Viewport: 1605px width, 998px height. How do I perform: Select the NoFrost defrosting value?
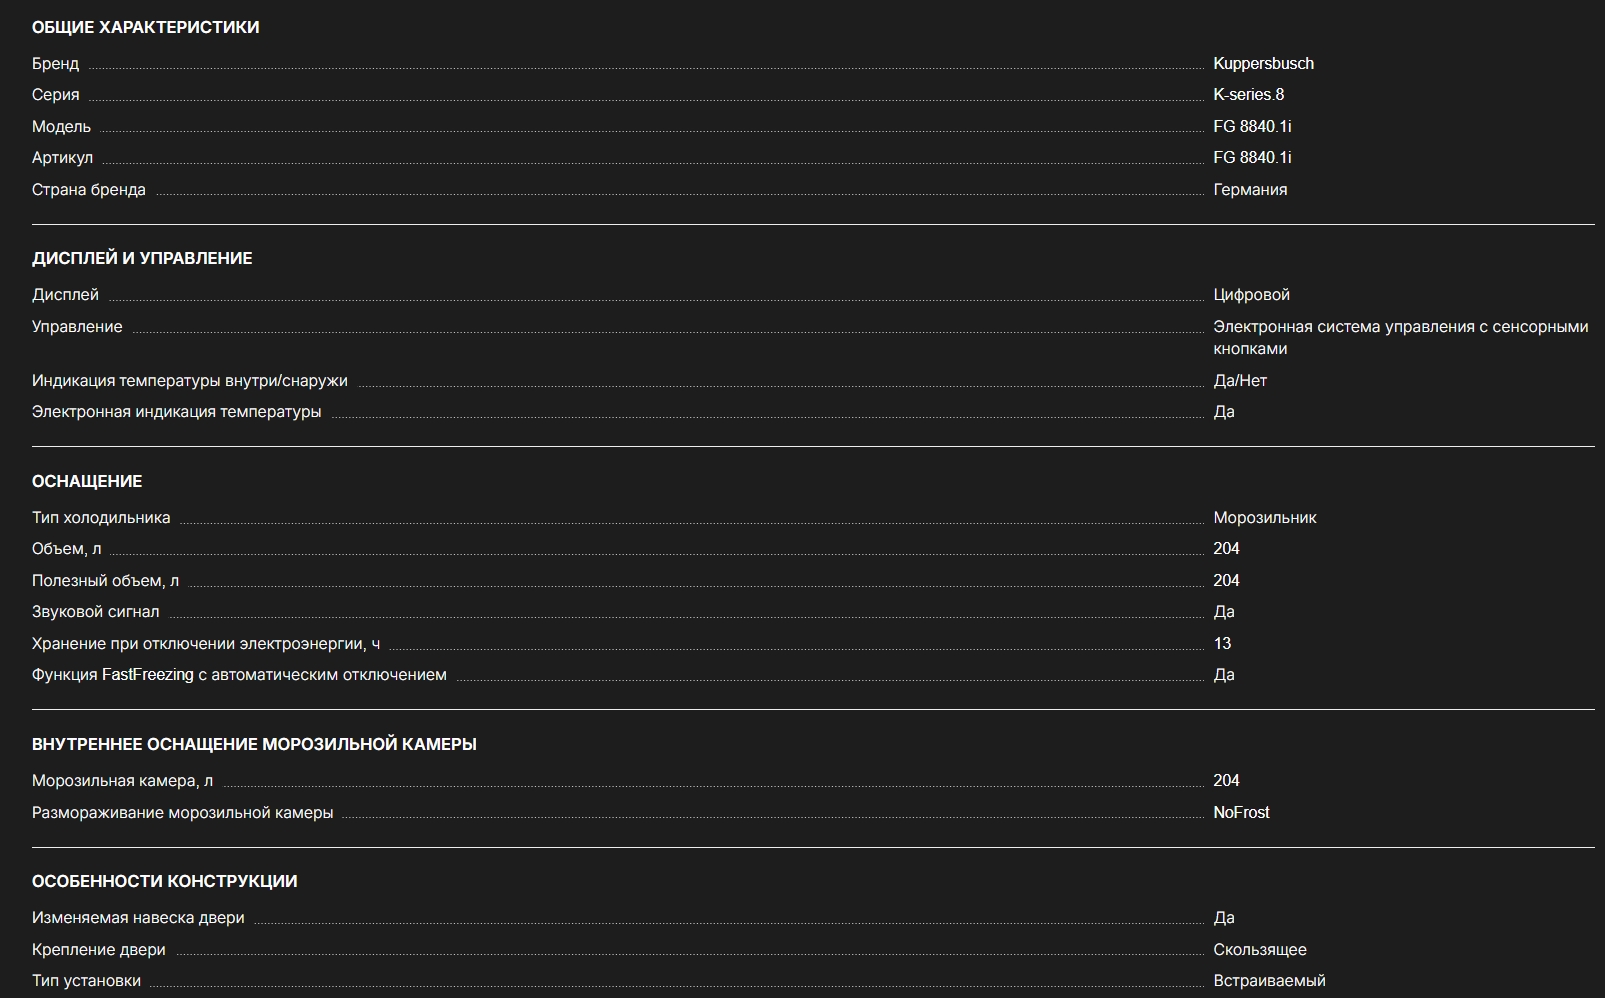point(1241,812)
